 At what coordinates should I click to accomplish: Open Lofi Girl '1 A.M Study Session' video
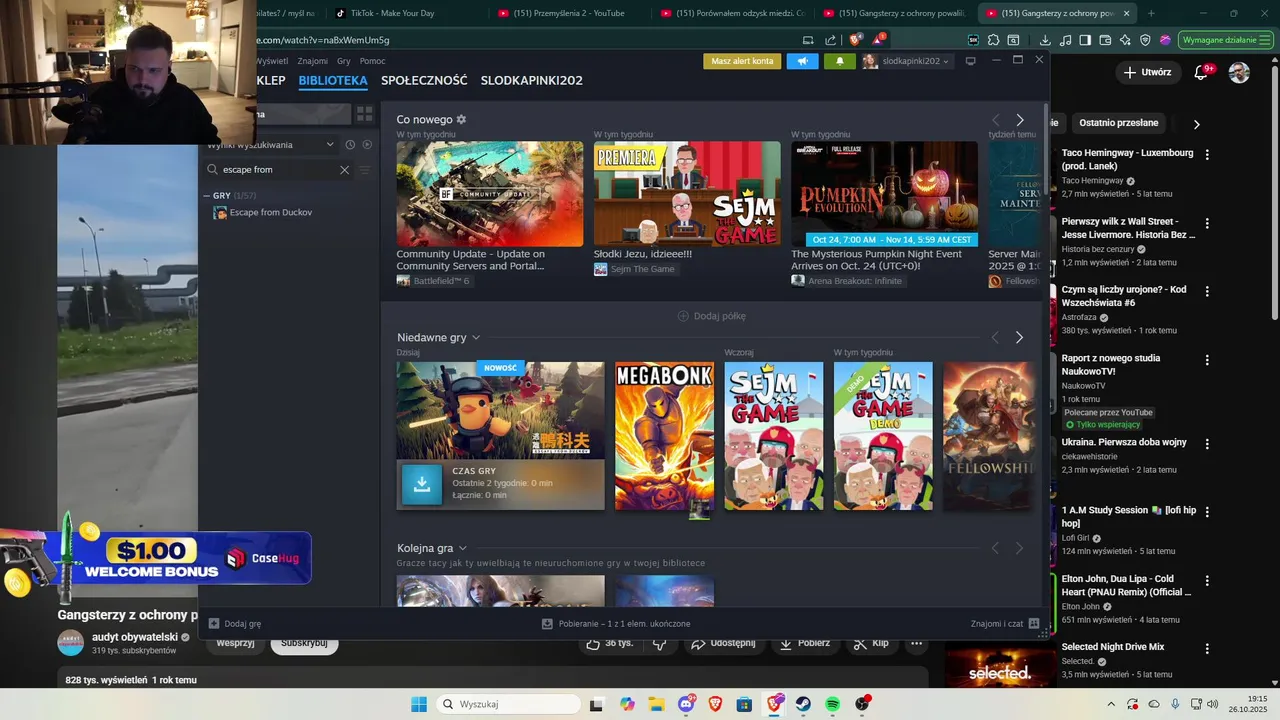(1129, 516)
